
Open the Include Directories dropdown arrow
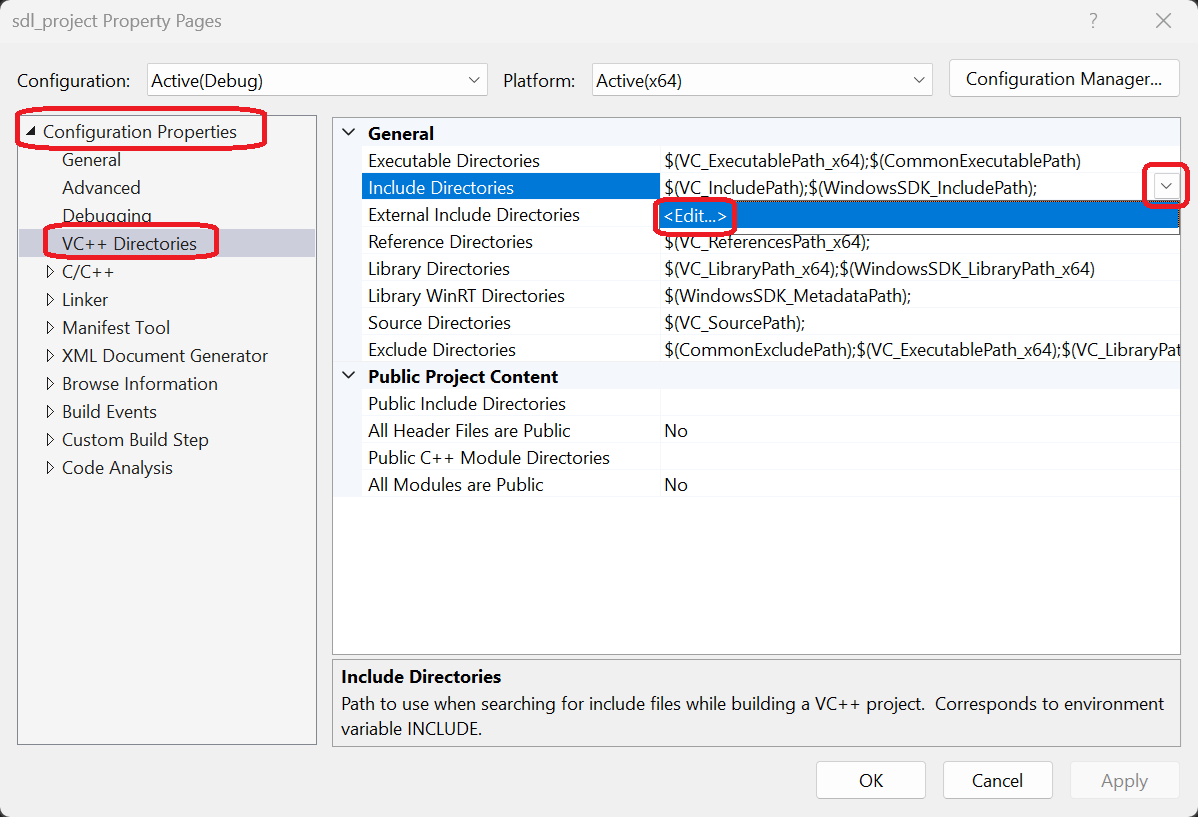(x=1164, y=186)
